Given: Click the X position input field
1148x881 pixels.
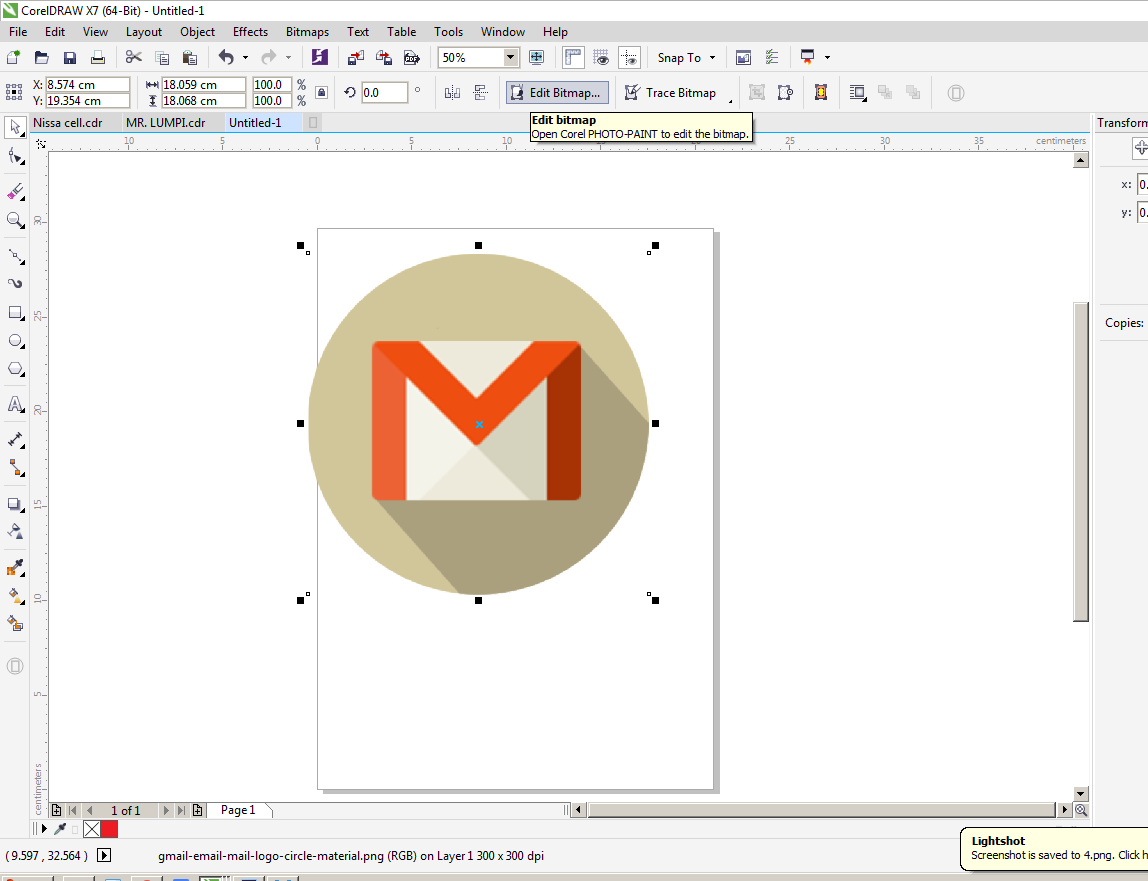Looking at the screenshot, I should pyautogui.click(x=87, y=84).
